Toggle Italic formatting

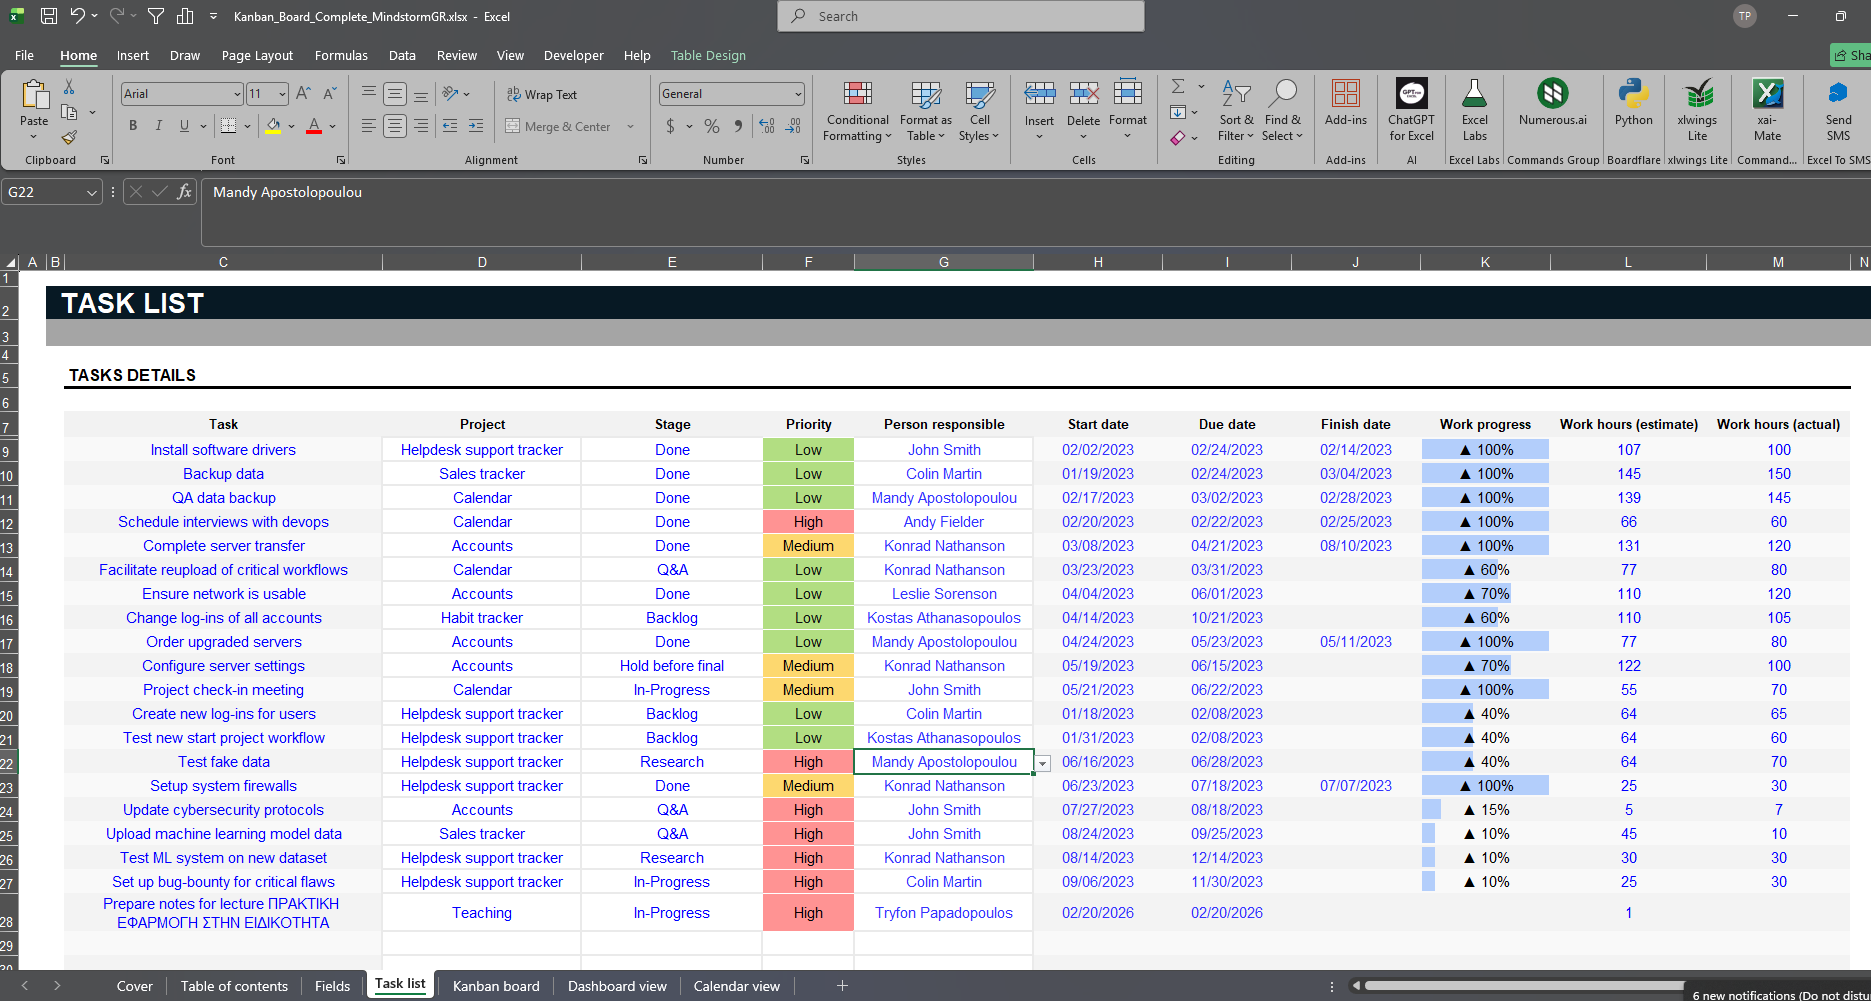(158, 126)
